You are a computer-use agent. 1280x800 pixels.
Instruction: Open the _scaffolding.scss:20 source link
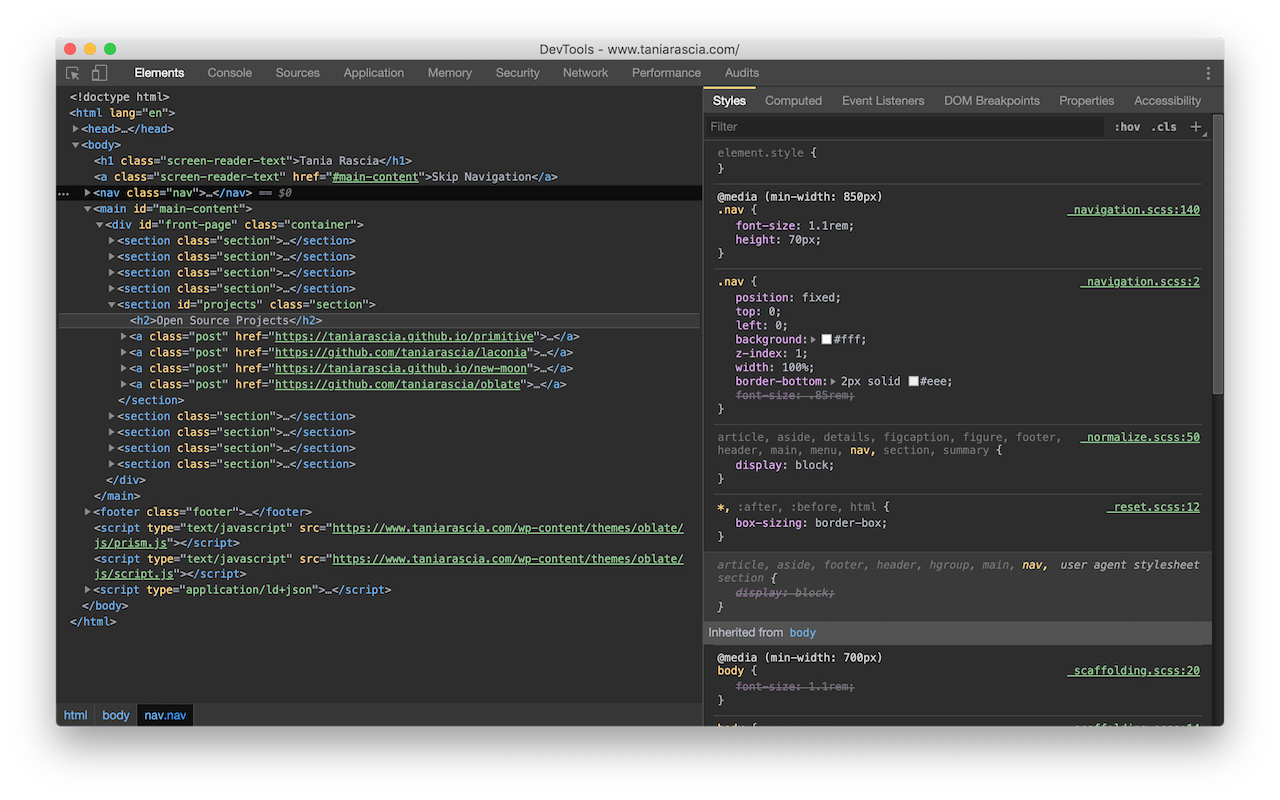[1134, 671]
